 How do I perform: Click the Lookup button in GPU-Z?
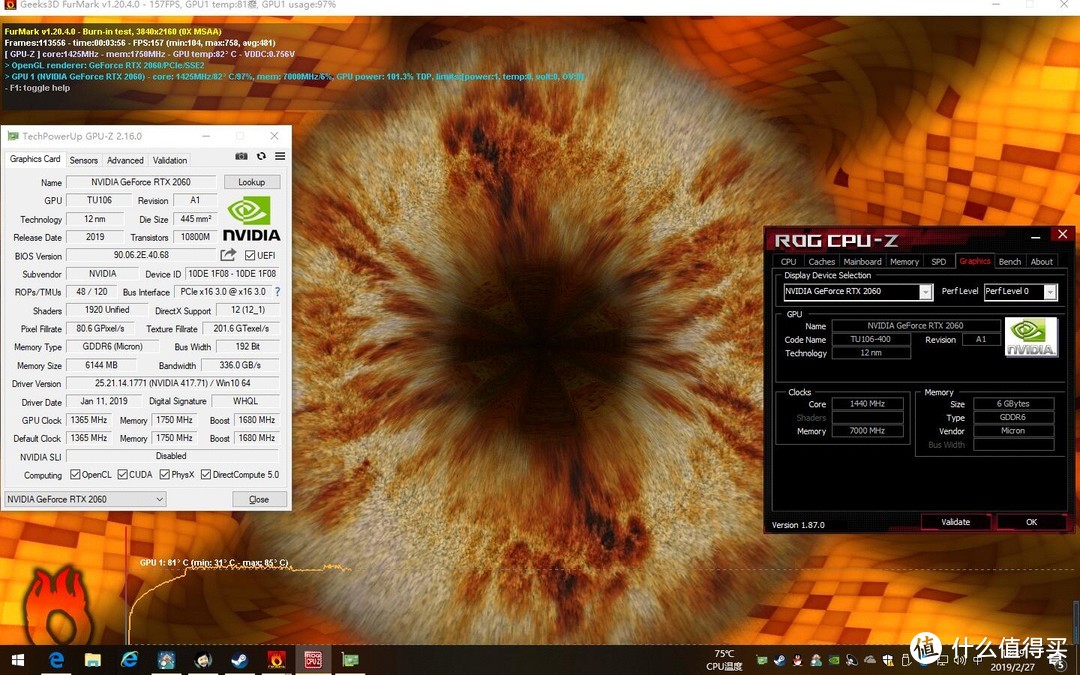251,182
